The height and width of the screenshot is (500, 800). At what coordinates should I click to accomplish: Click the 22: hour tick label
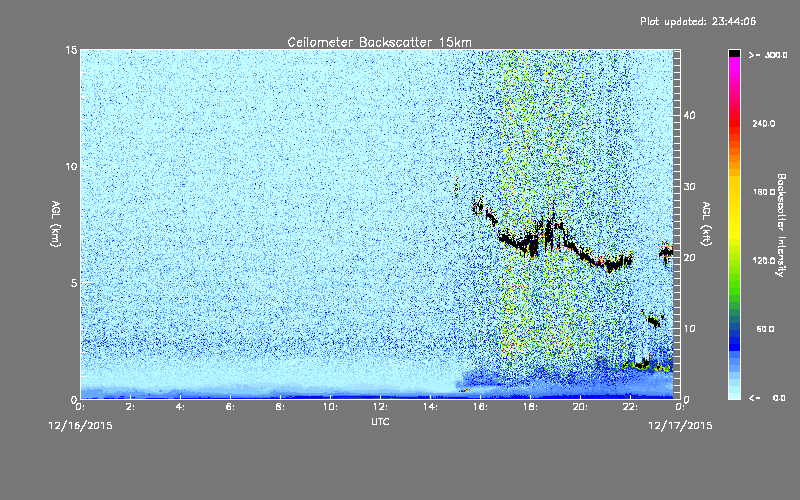point(630,407)
